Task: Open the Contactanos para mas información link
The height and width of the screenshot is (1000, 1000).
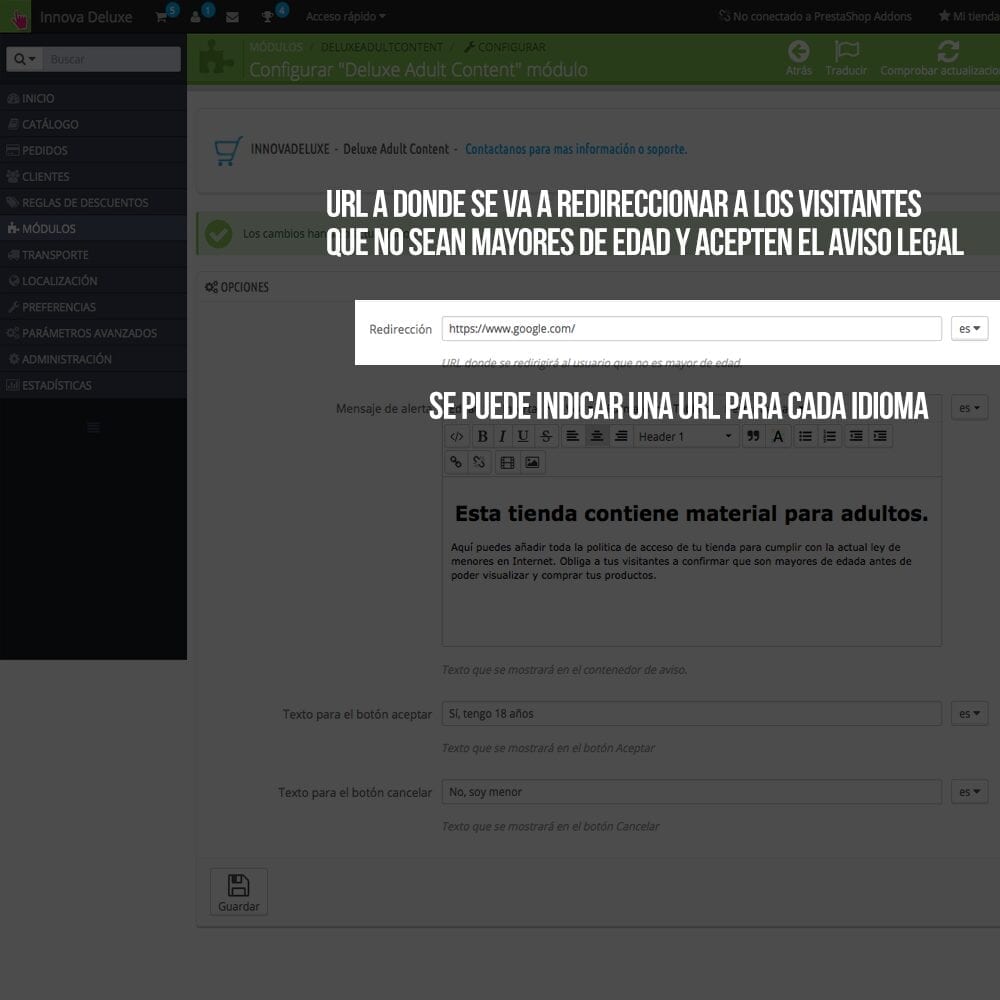Action: 576,149
